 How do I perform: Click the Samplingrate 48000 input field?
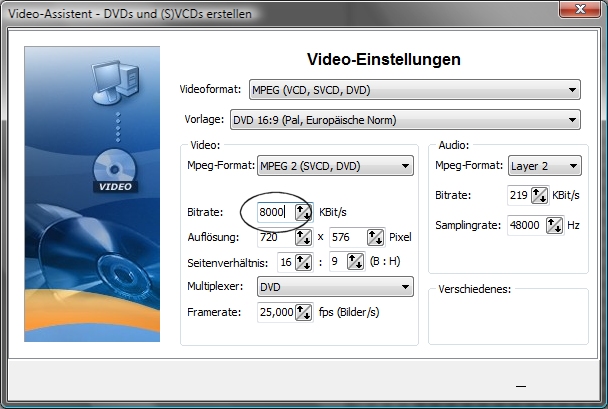tap(522, 225)
